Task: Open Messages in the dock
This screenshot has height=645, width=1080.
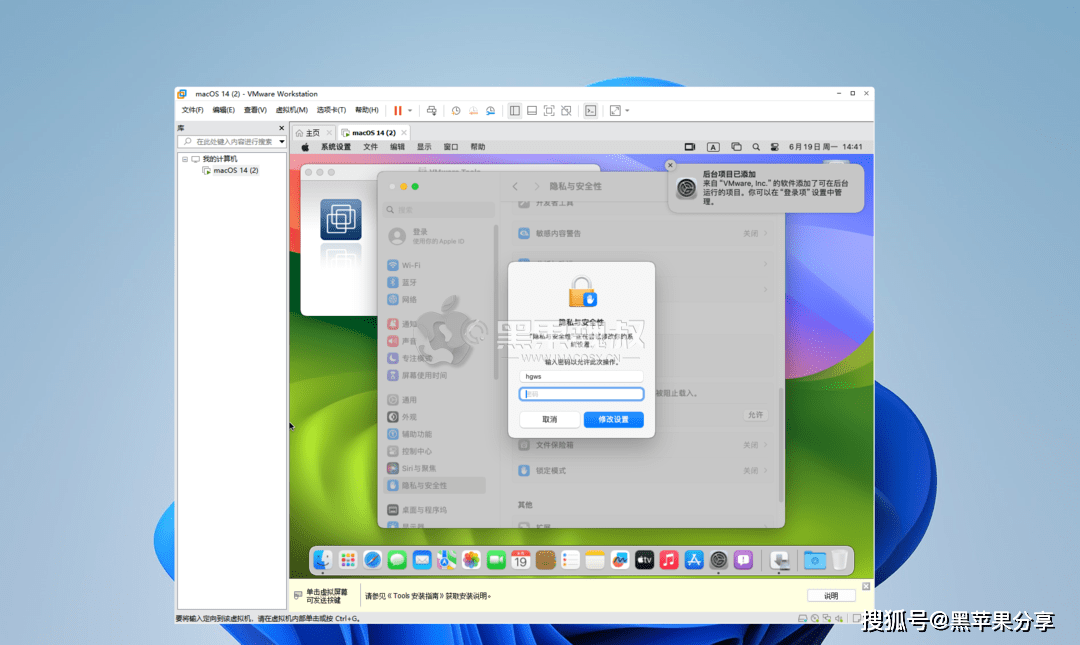Action: click(x=397, y=560)
